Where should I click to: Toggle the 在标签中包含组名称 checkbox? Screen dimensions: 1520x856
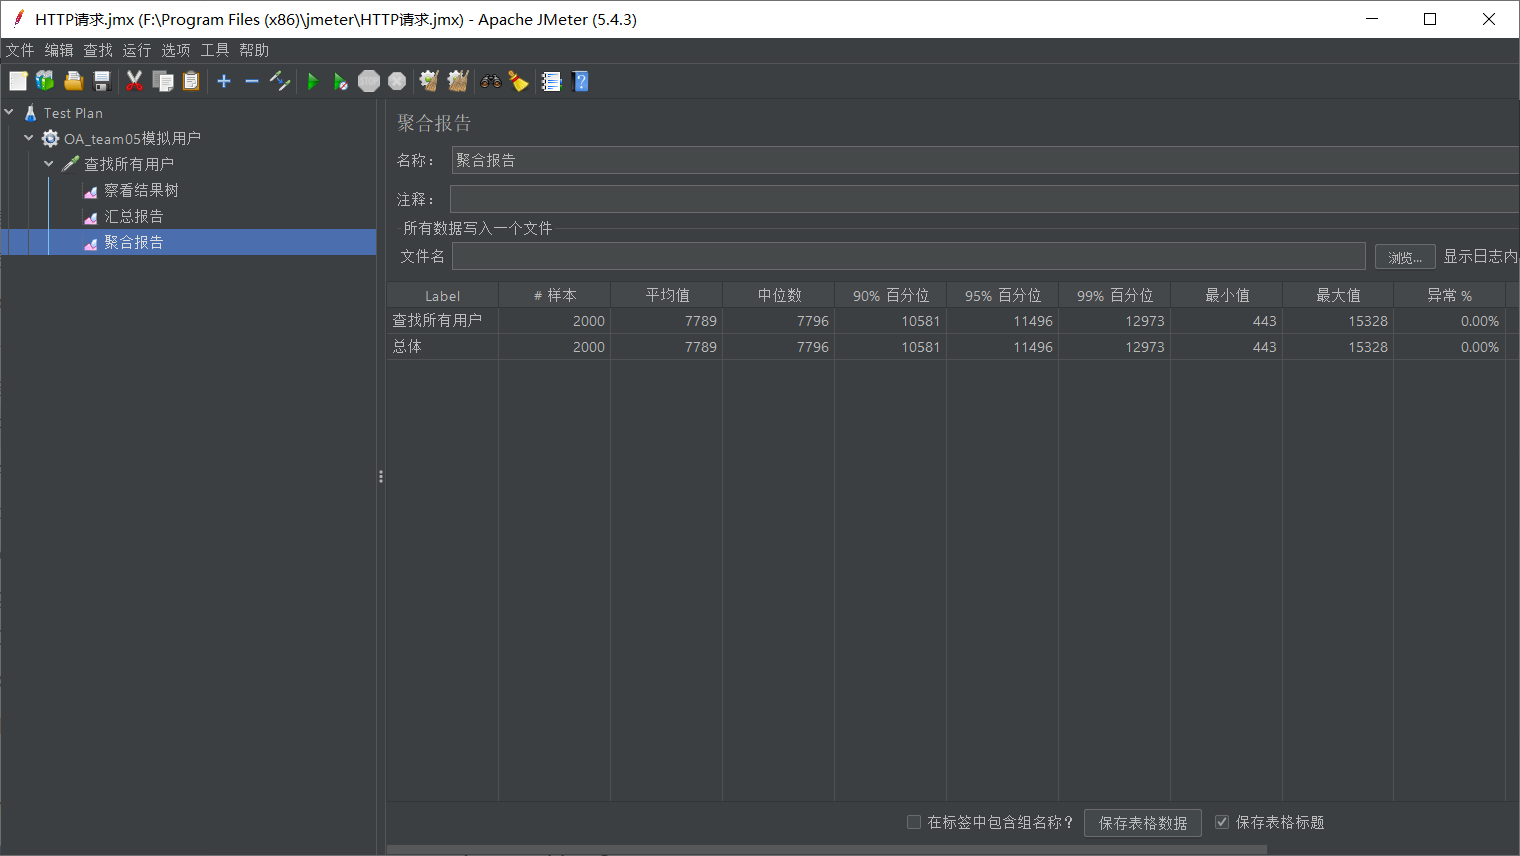click(914, 822)
